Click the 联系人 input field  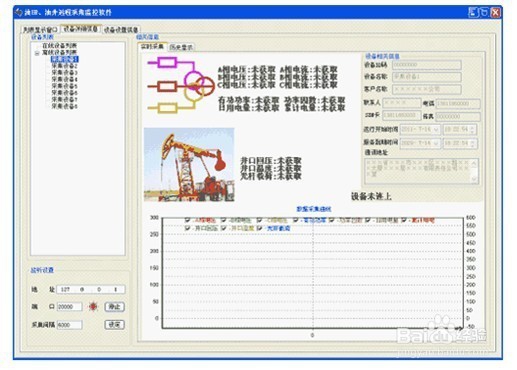coord(401,103)
